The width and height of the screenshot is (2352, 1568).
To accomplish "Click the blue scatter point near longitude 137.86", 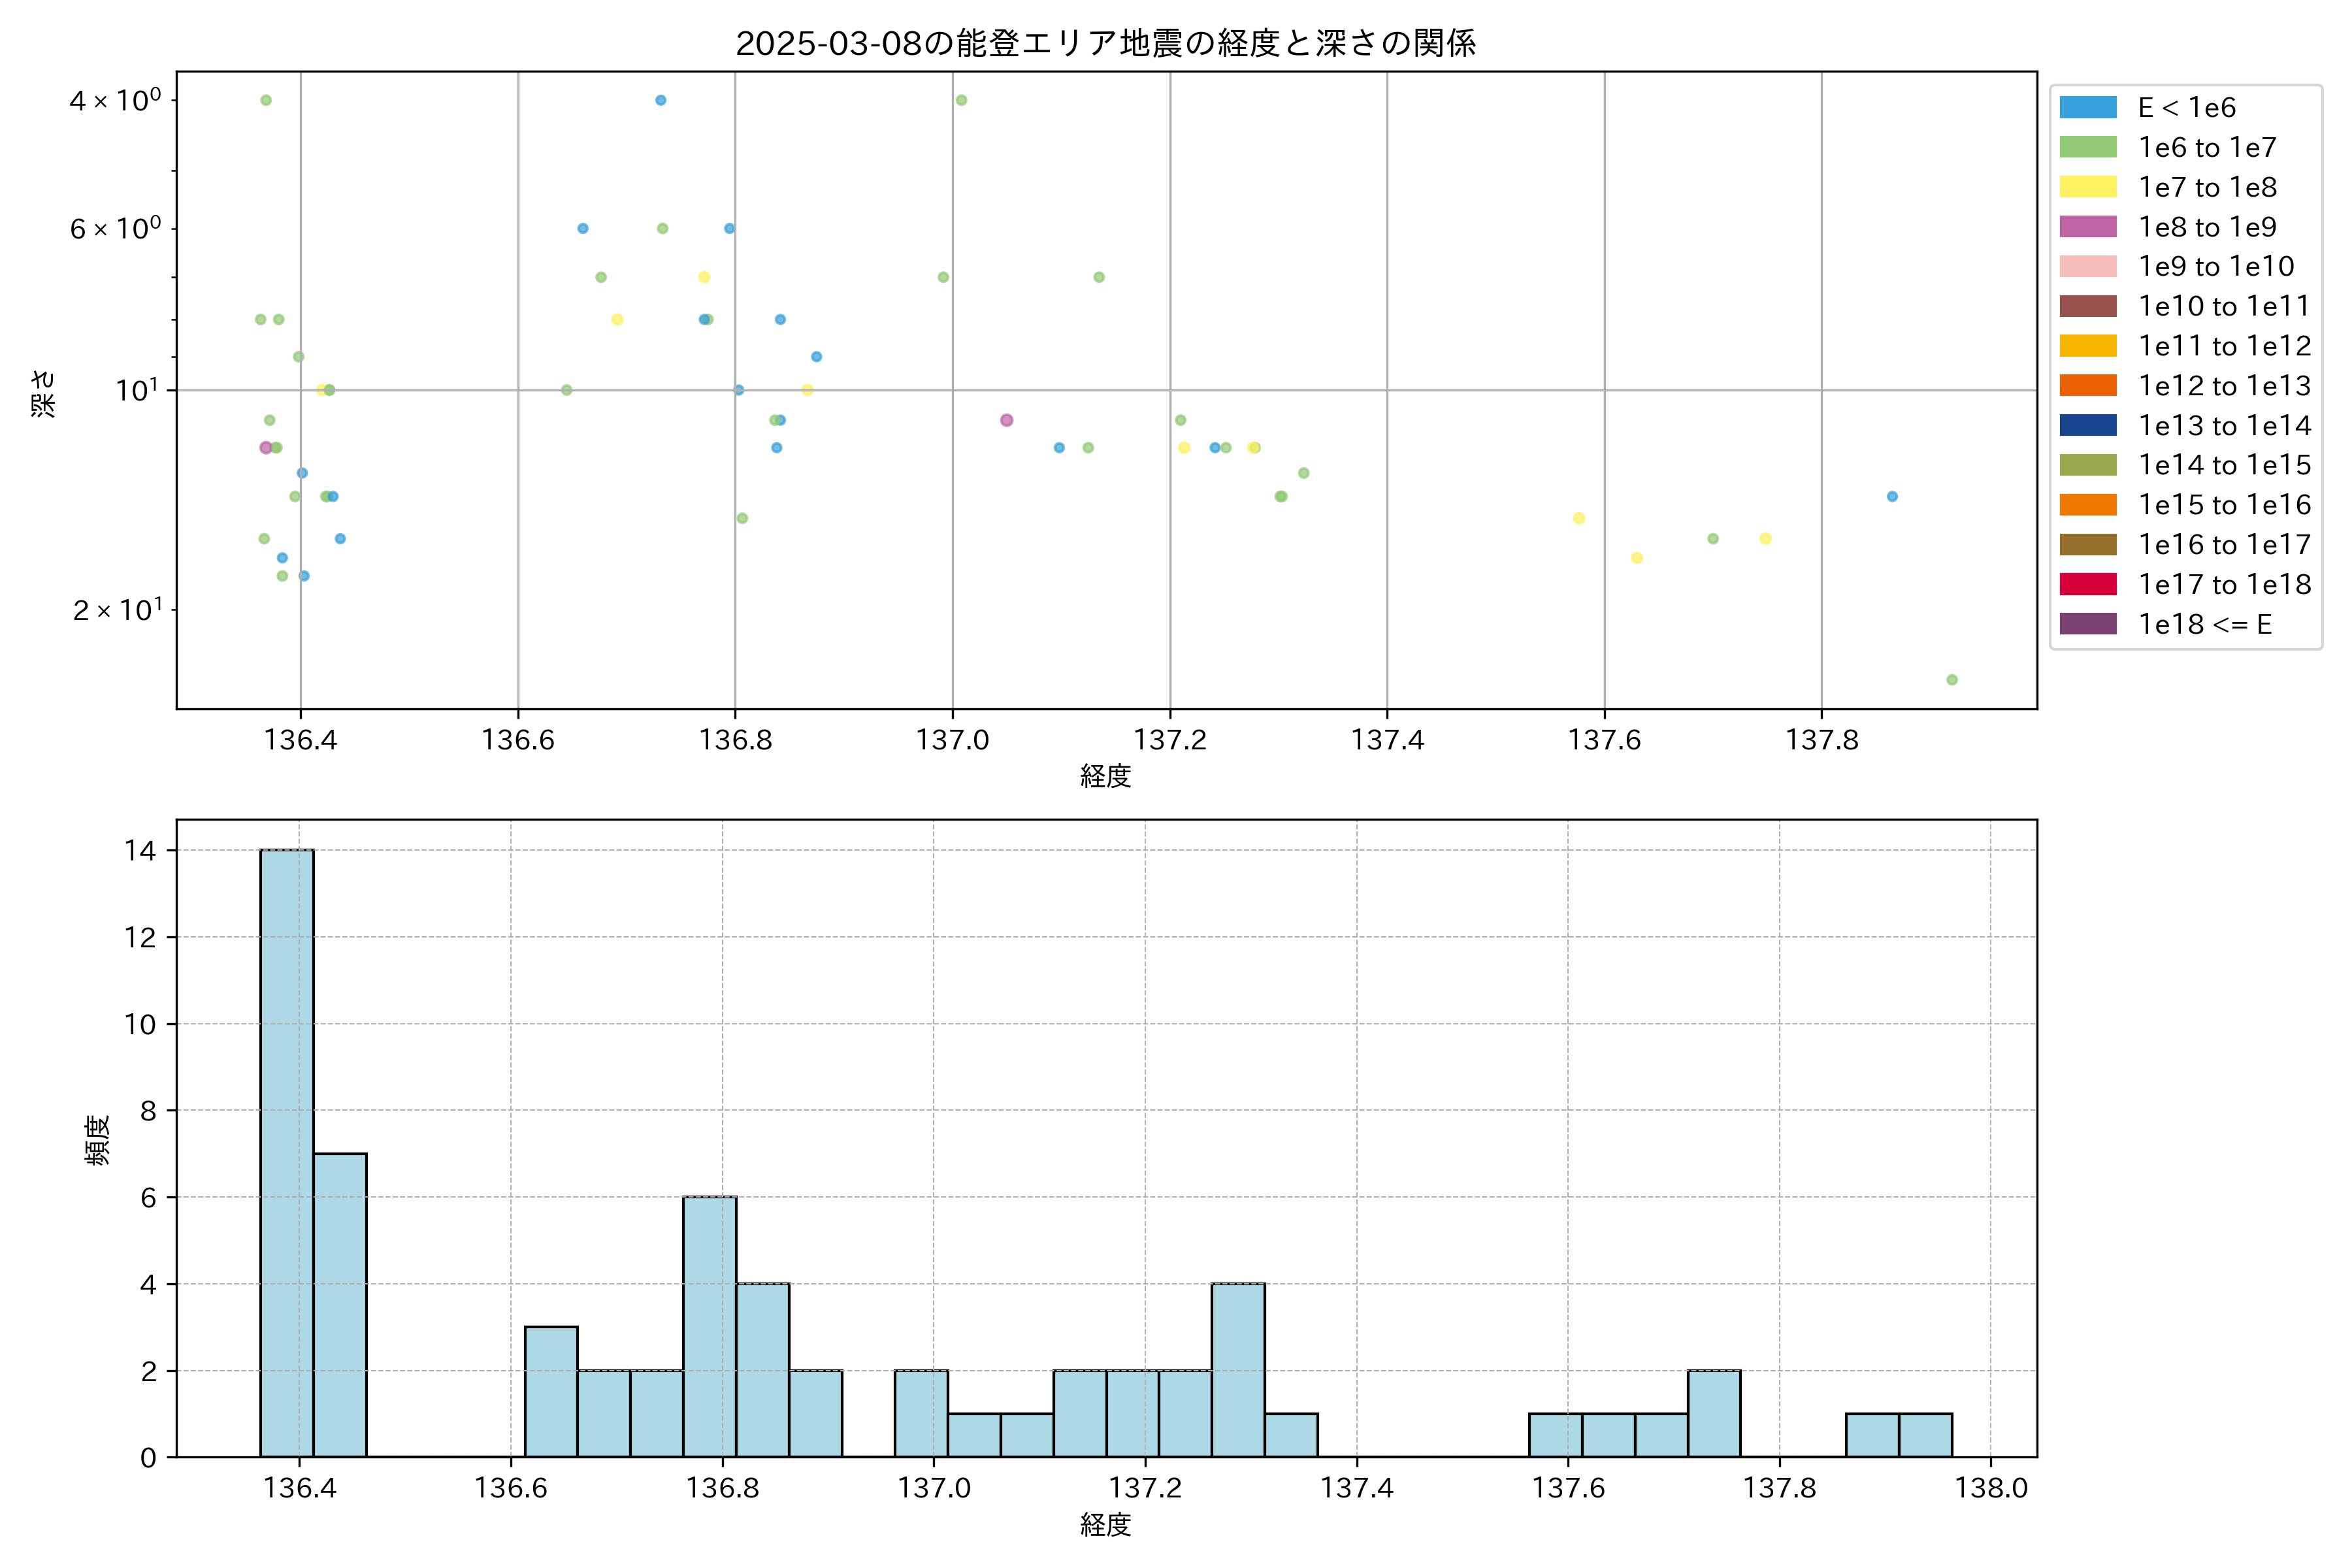I will [1892, 496].
